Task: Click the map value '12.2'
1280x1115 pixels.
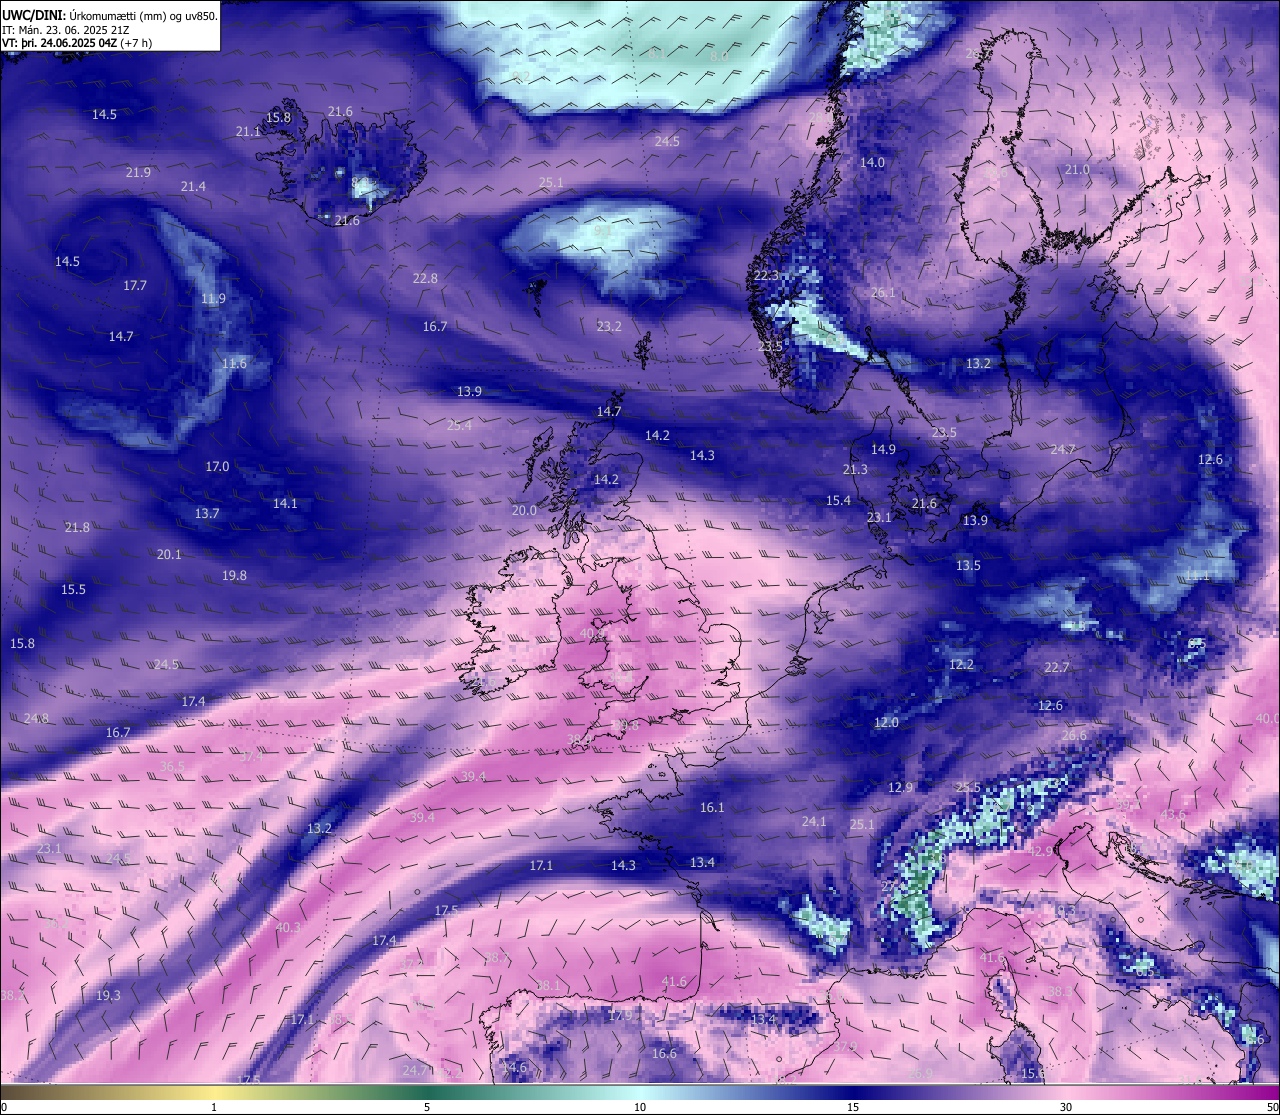Action: (x=961, y=665)
